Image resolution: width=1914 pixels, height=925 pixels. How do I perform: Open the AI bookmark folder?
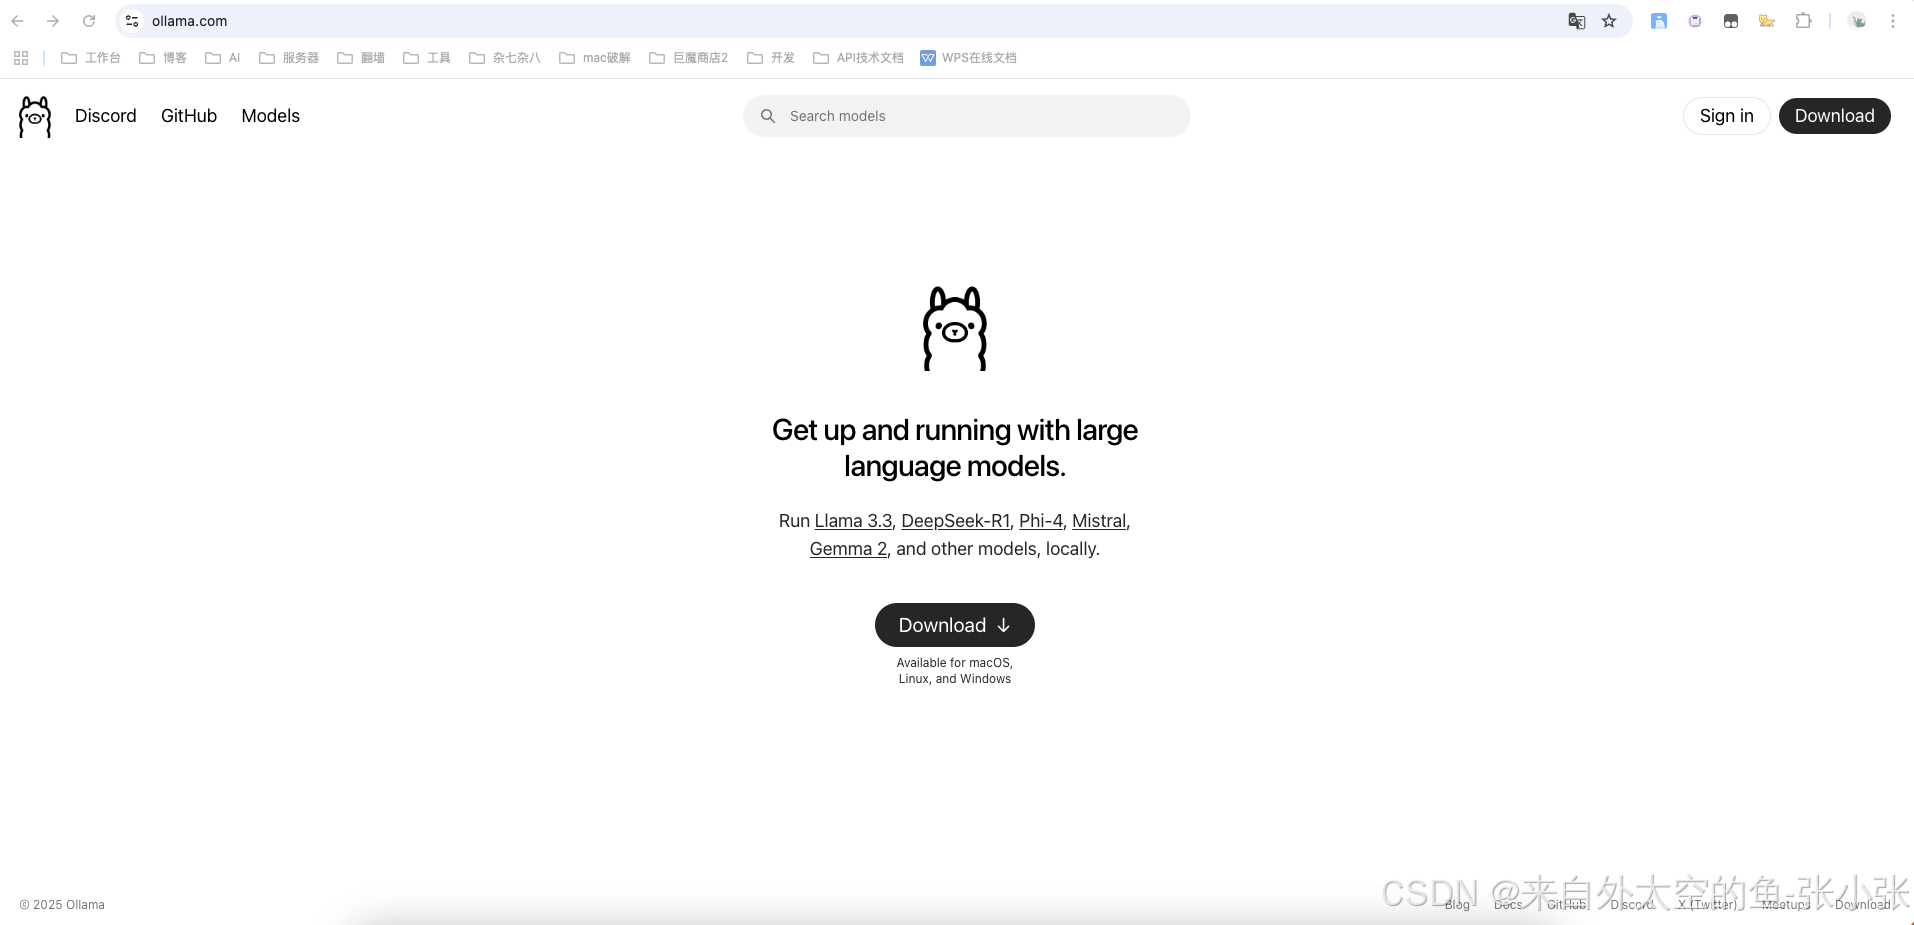tap(223, 58)
